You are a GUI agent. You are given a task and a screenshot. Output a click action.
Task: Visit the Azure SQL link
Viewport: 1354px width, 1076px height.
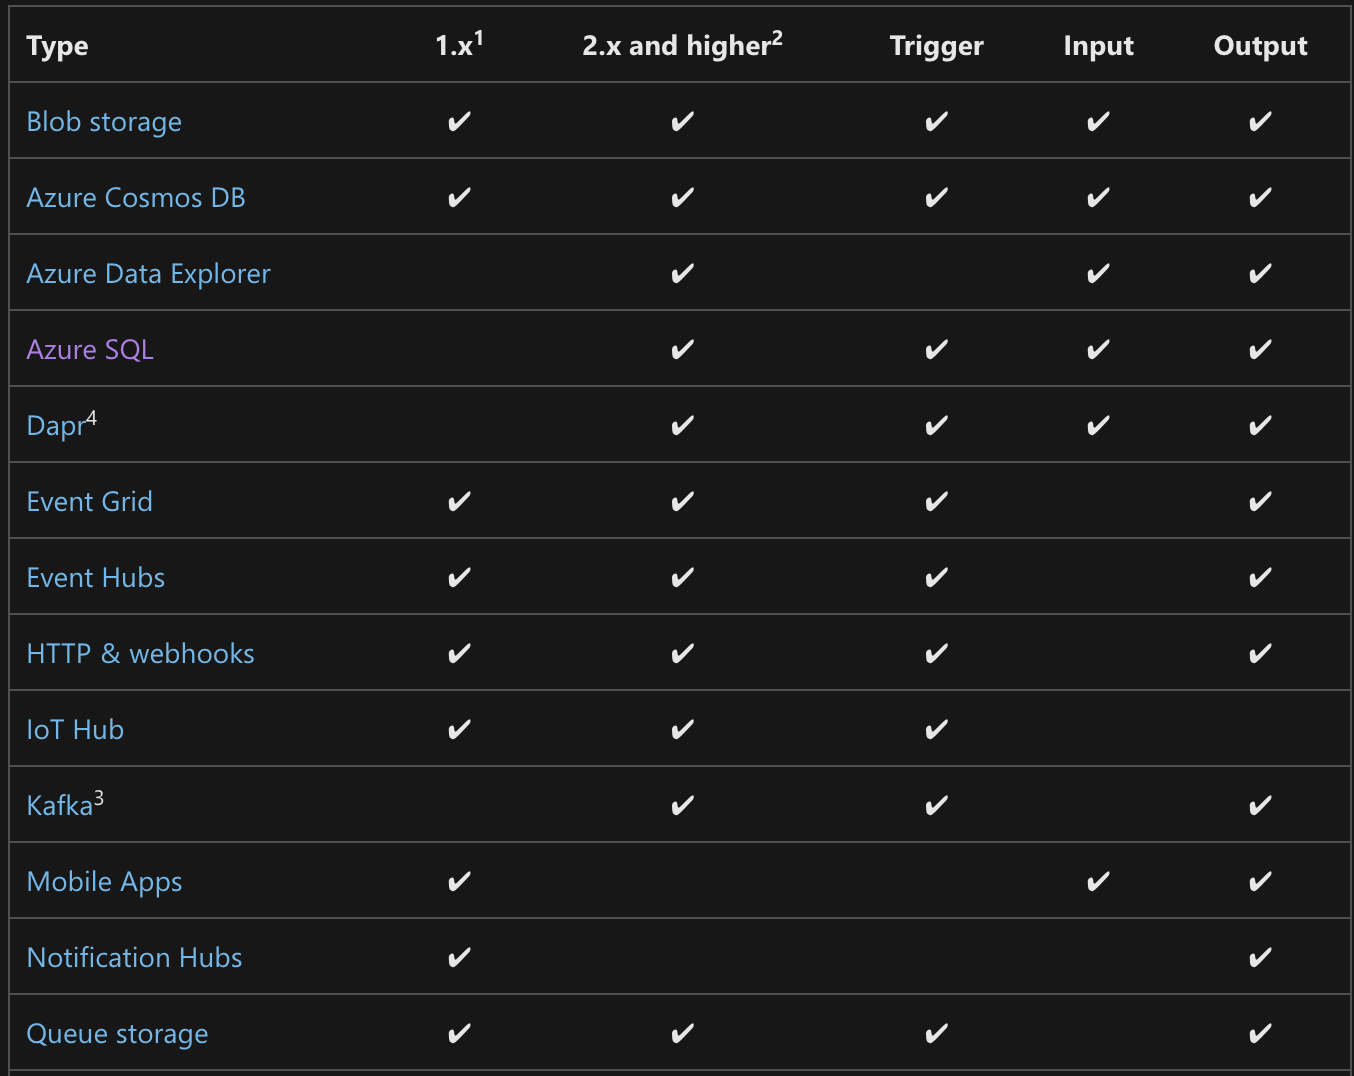90,350
